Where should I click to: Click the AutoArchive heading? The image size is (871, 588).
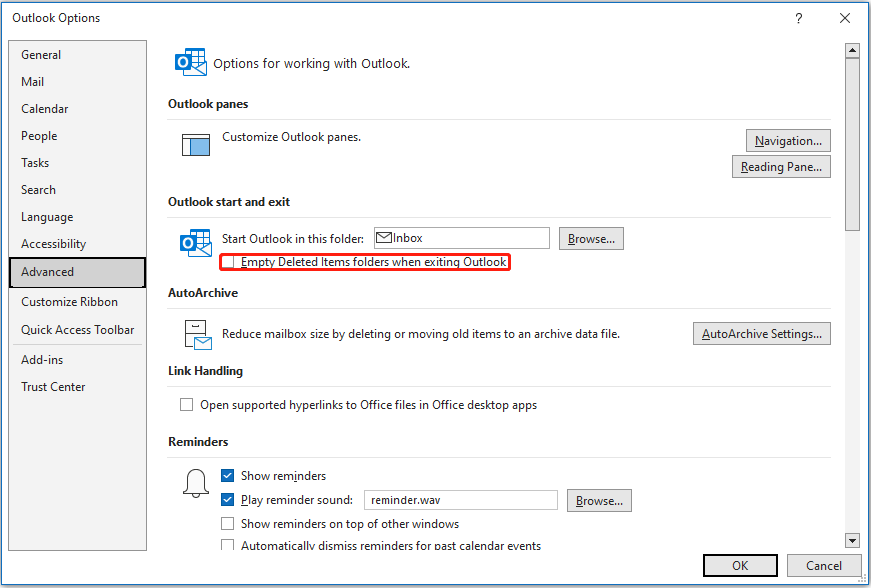[203, 293]
